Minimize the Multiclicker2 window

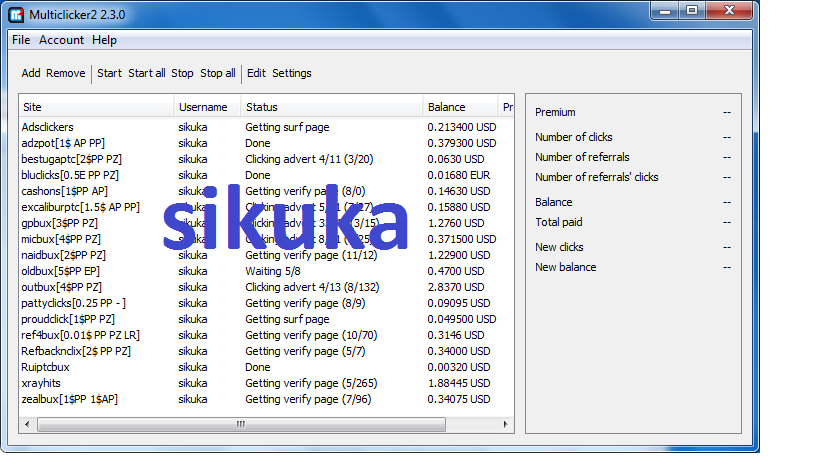pos(665,10)
